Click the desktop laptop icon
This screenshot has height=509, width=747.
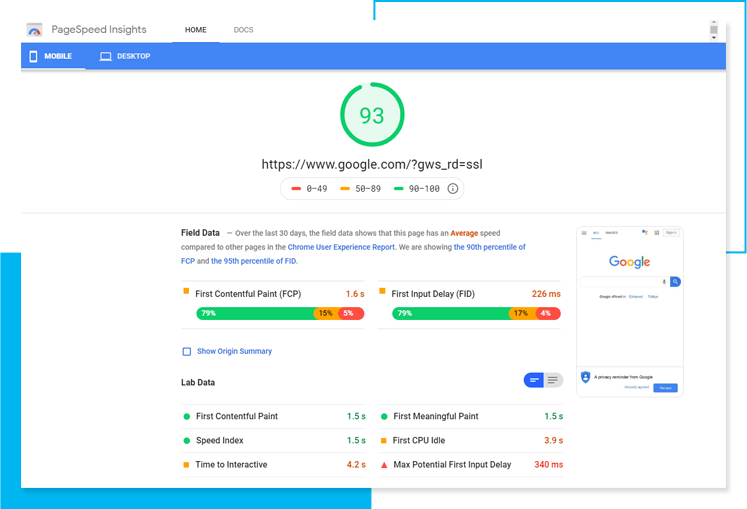(105, 56)
